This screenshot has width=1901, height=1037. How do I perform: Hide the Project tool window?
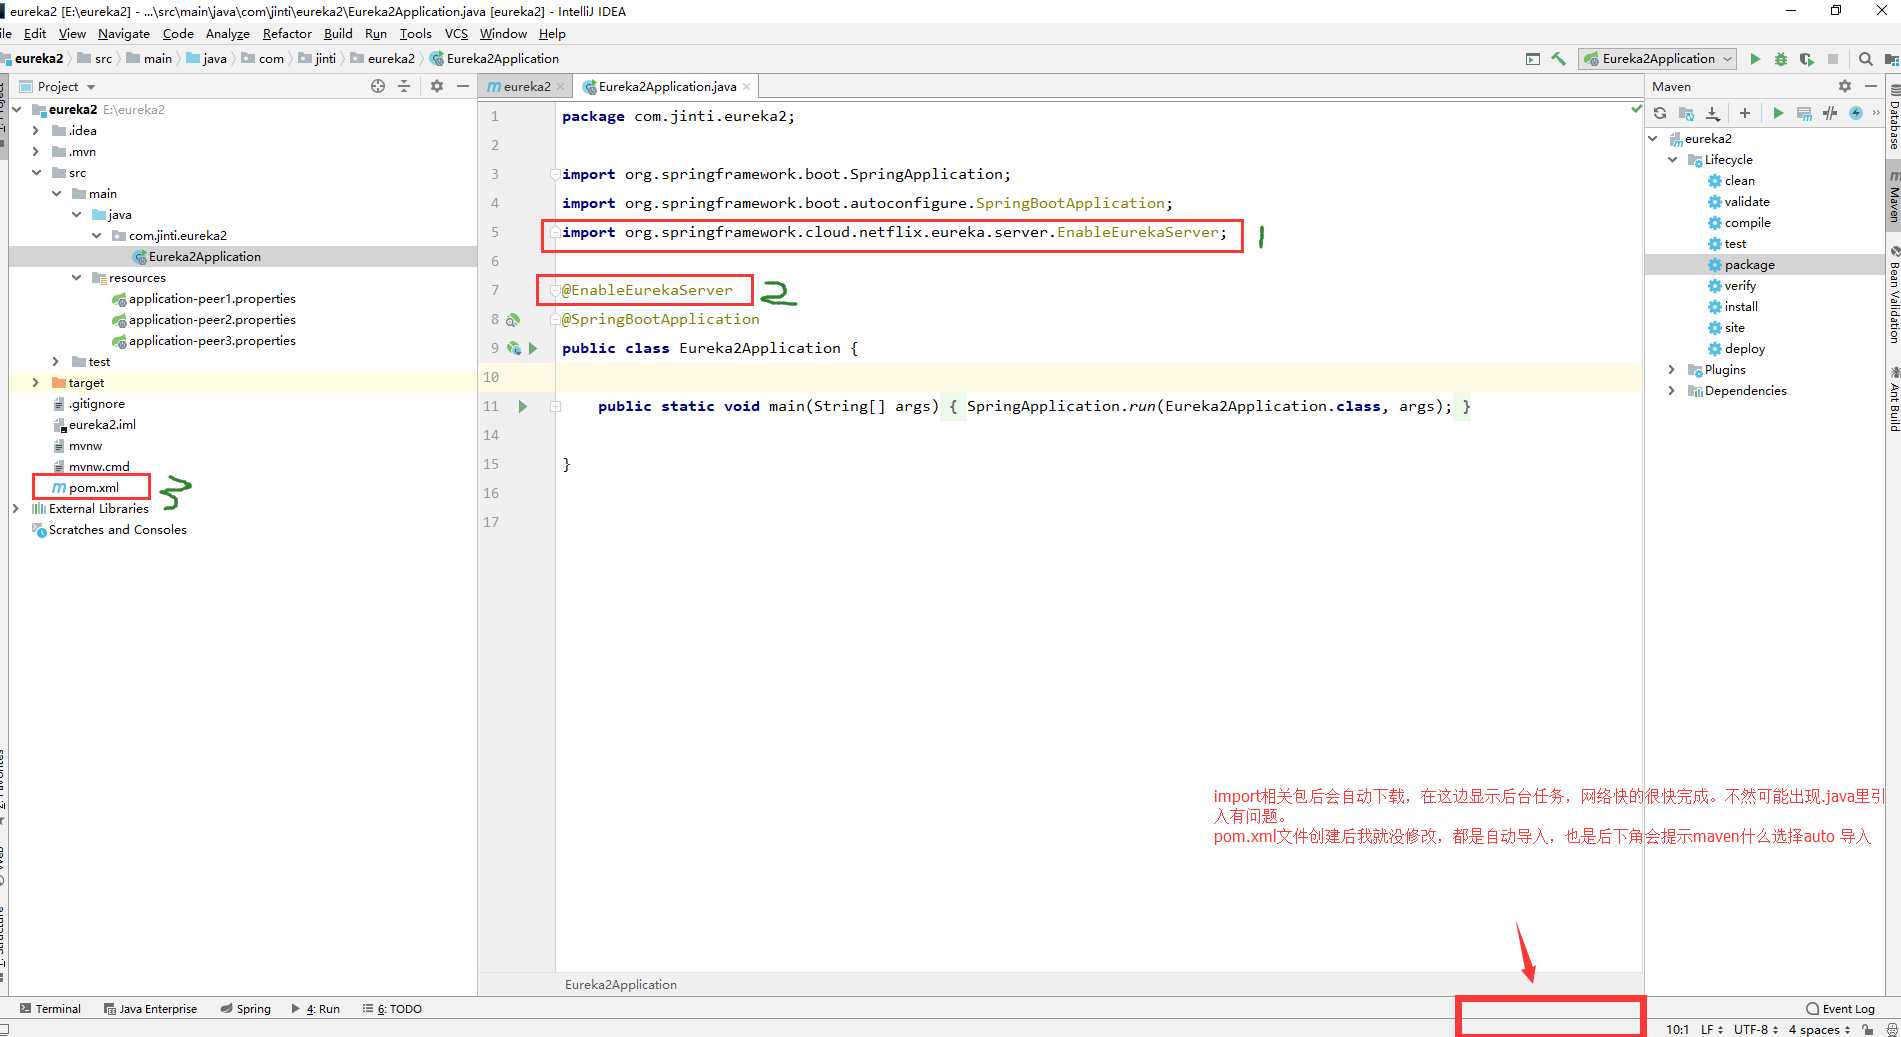click(463, 86)
